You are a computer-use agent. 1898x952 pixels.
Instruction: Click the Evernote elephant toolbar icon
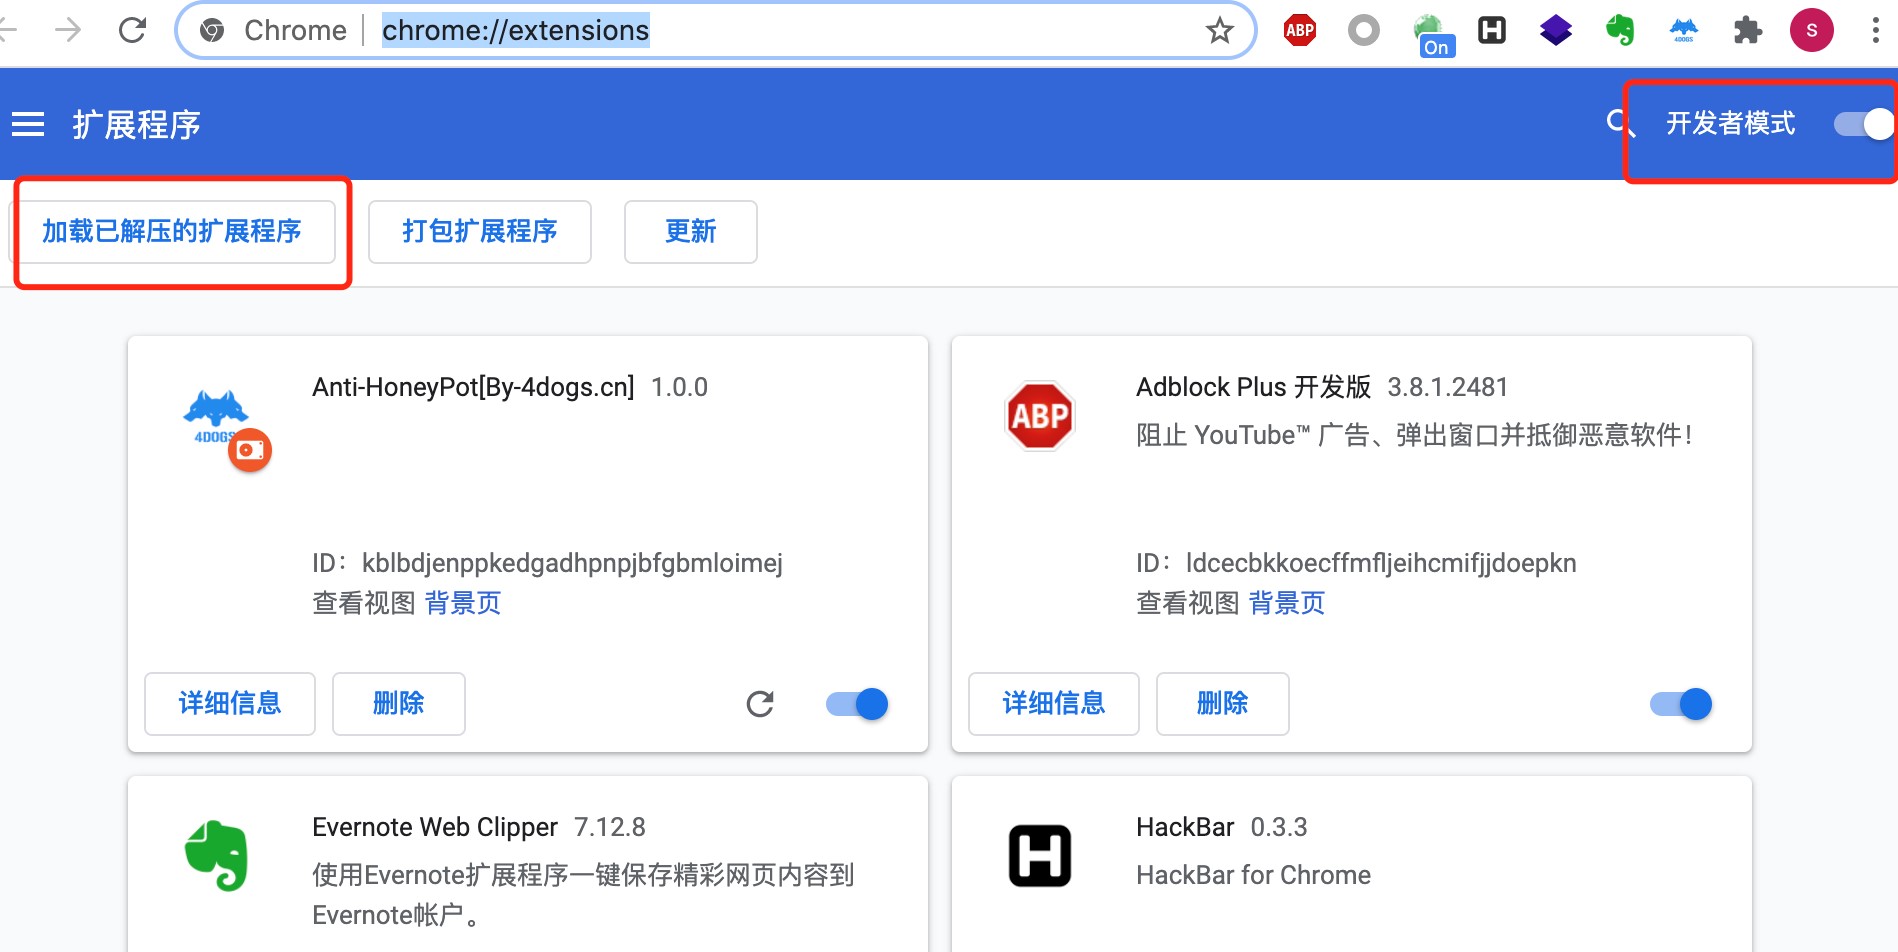click(1619, 30)
